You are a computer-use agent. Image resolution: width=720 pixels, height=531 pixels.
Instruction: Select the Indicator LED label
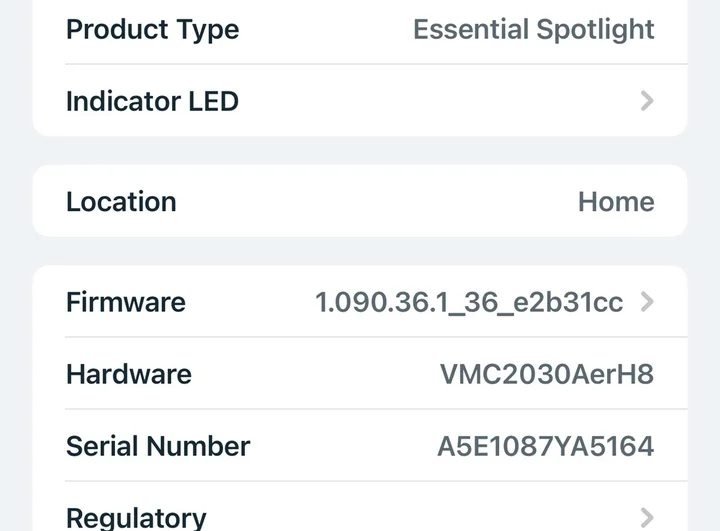point(152,101)
